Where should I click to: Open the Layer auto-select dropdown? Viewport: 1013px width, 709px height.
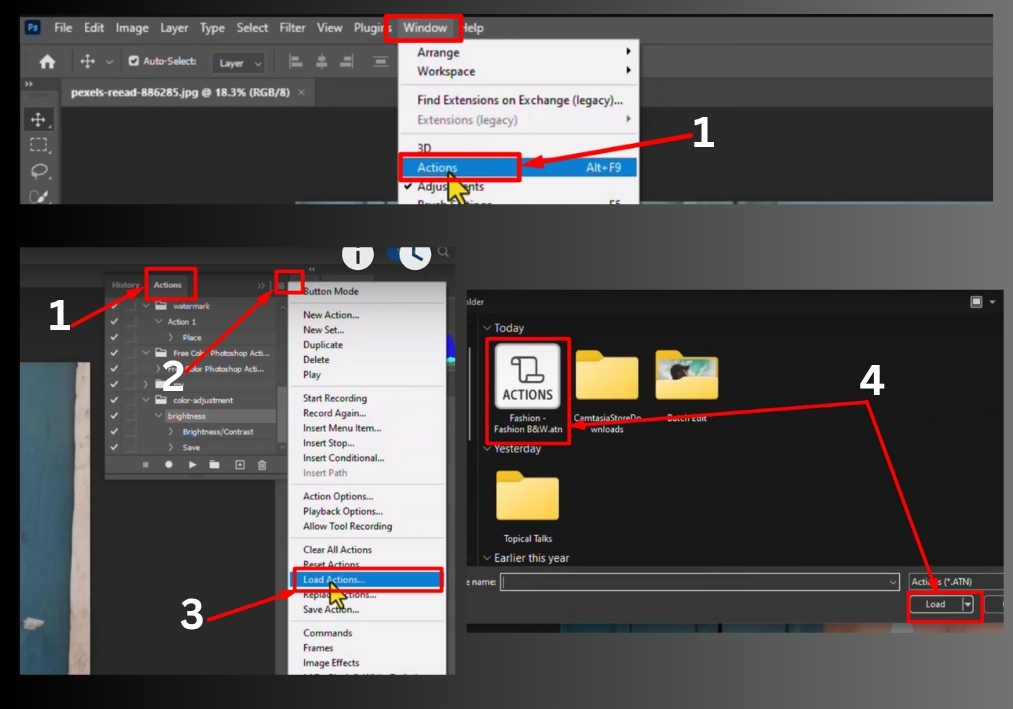click(238, 63)
